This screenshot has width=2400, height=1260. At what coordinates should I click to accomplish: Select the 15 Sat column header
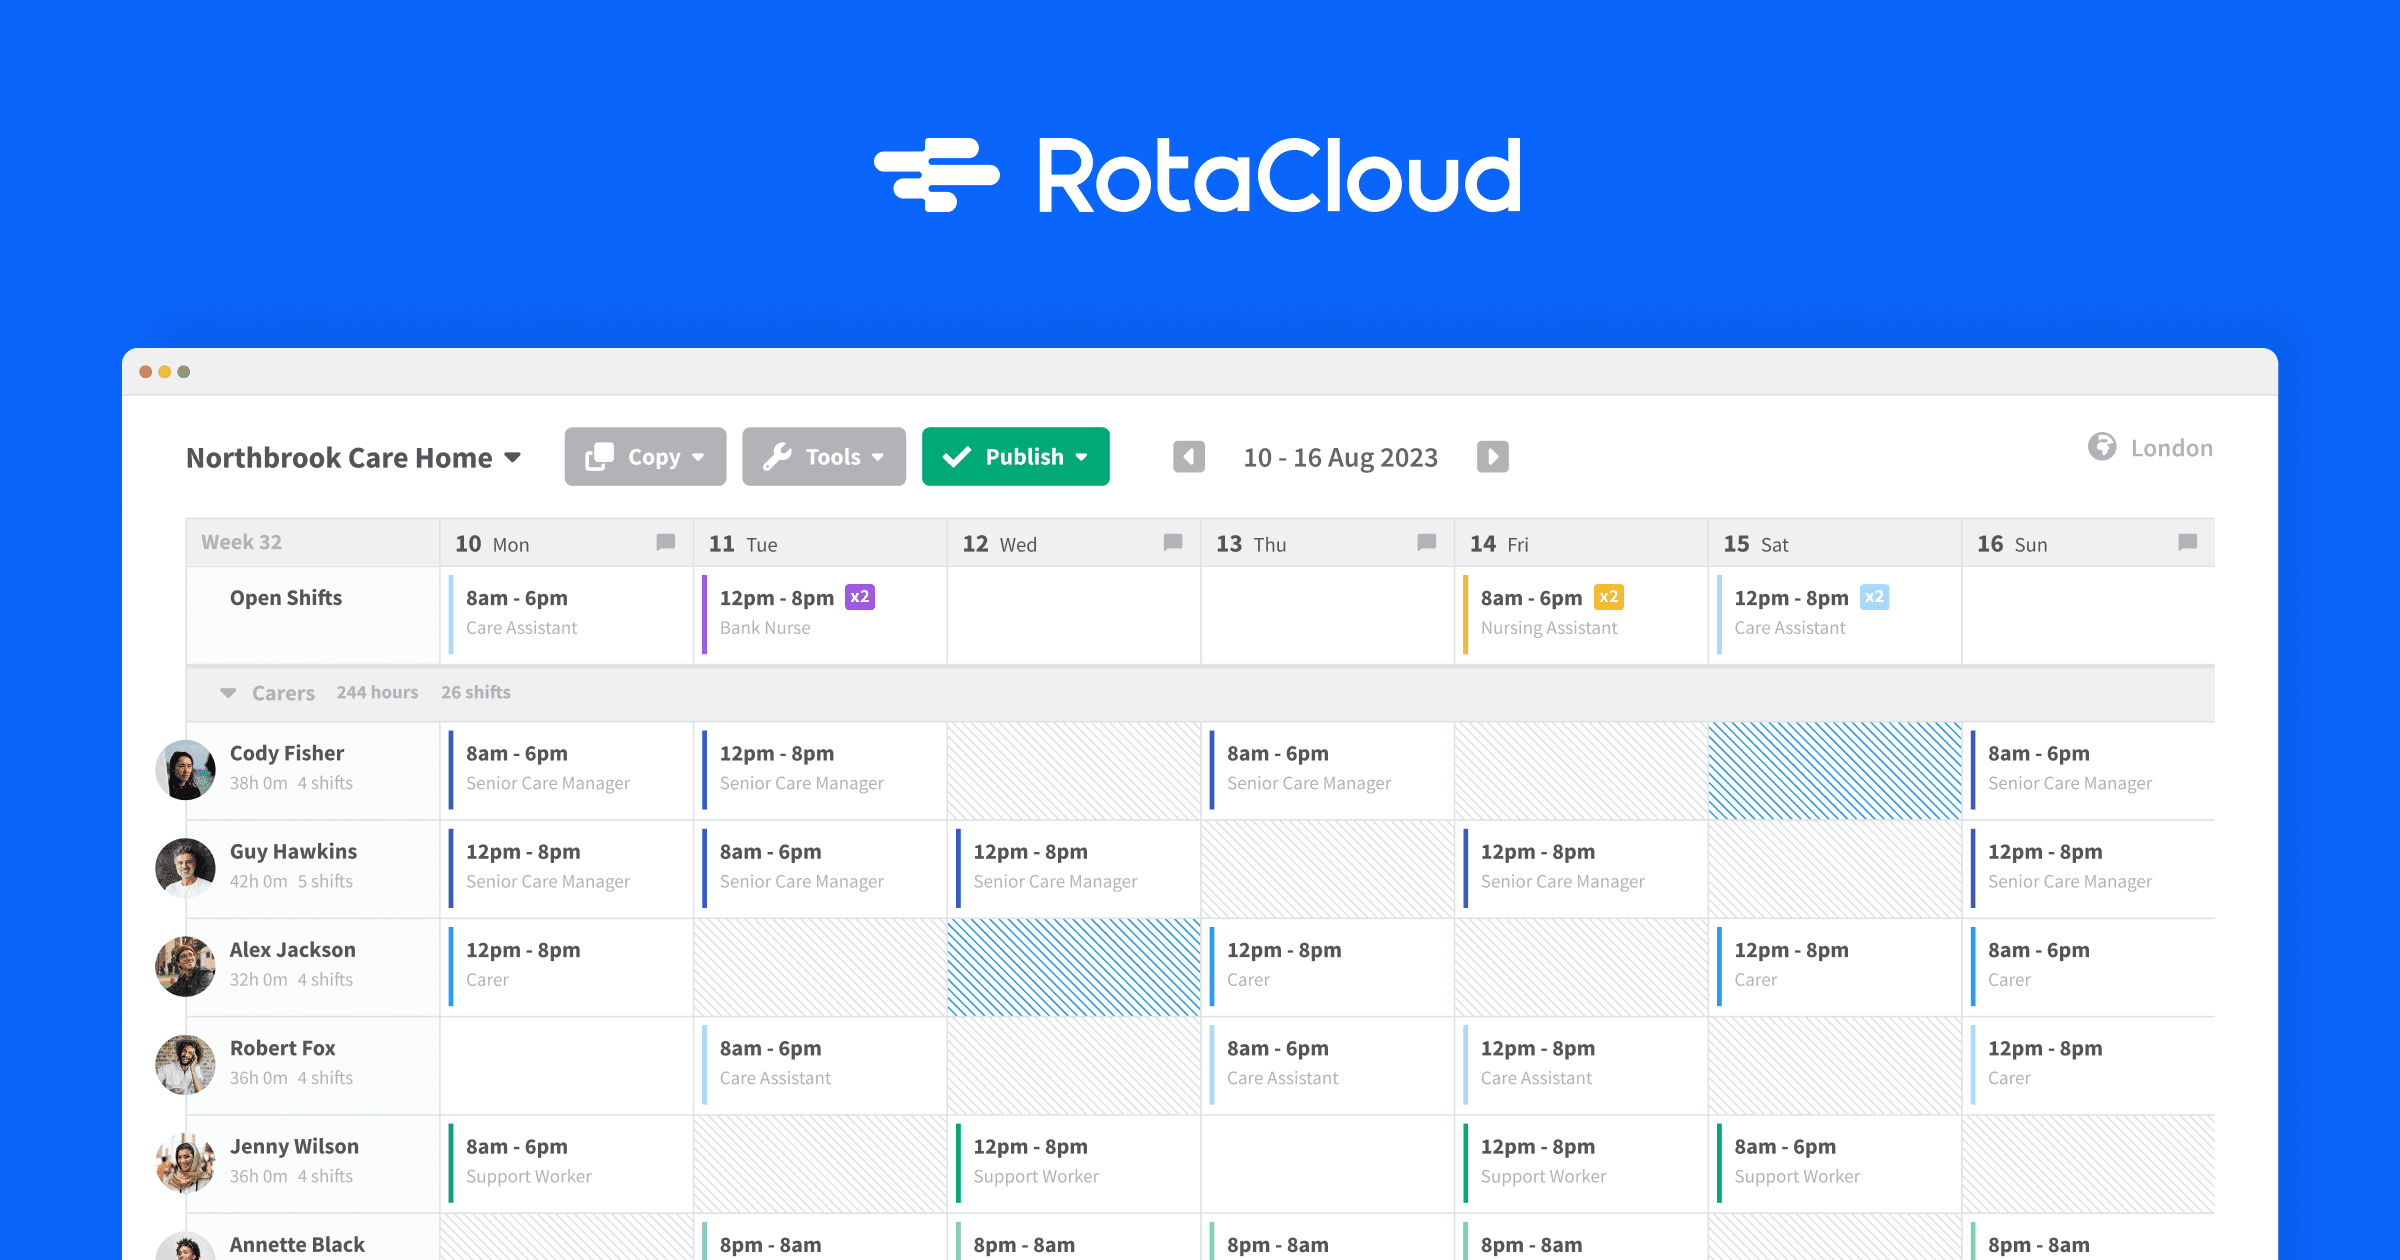coord(1835,543)
